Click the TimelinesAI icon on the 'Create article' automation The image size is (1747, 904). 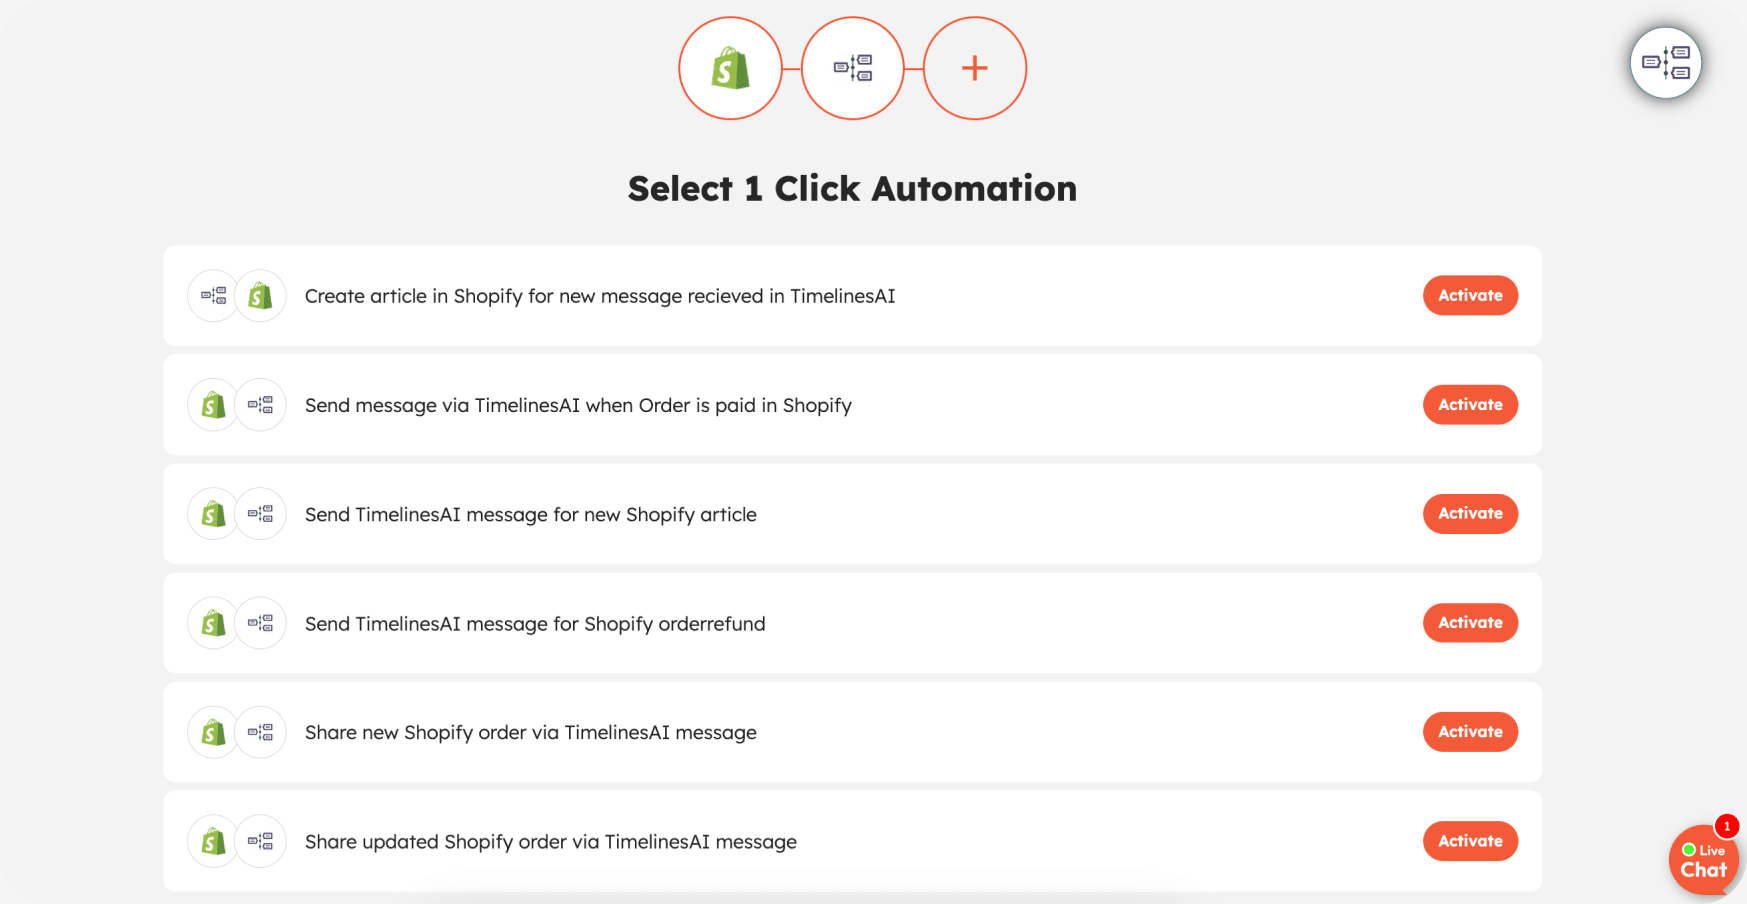[212, 295]
